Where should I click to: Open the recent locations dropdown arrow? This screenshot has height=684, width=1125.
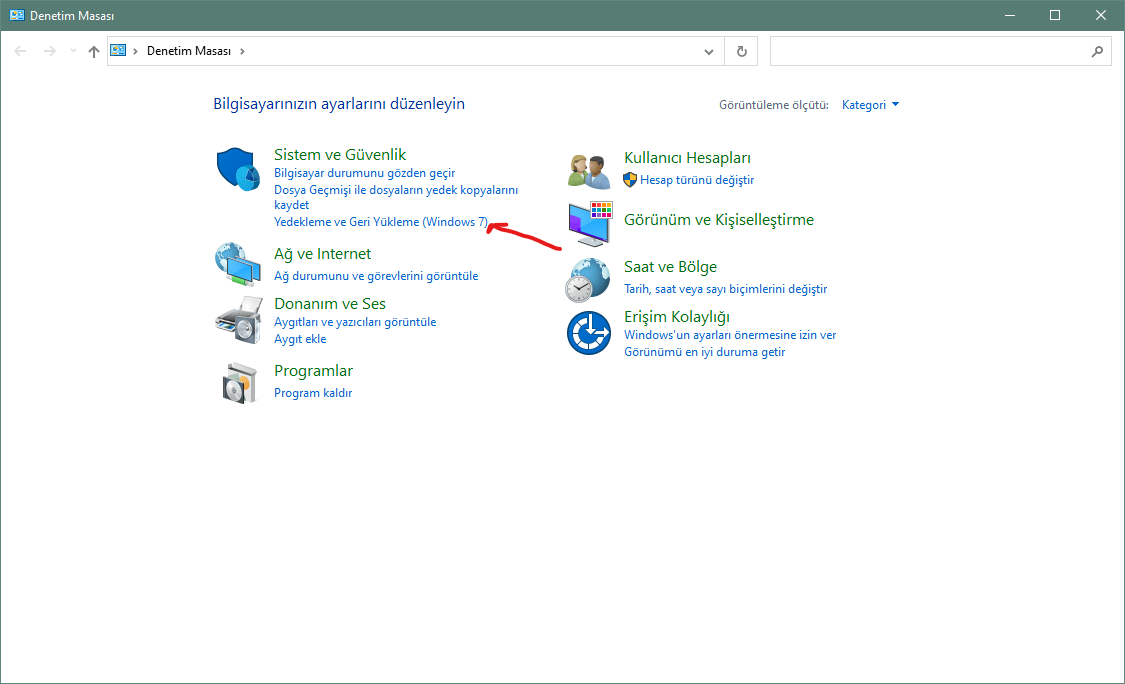point(73,51)
